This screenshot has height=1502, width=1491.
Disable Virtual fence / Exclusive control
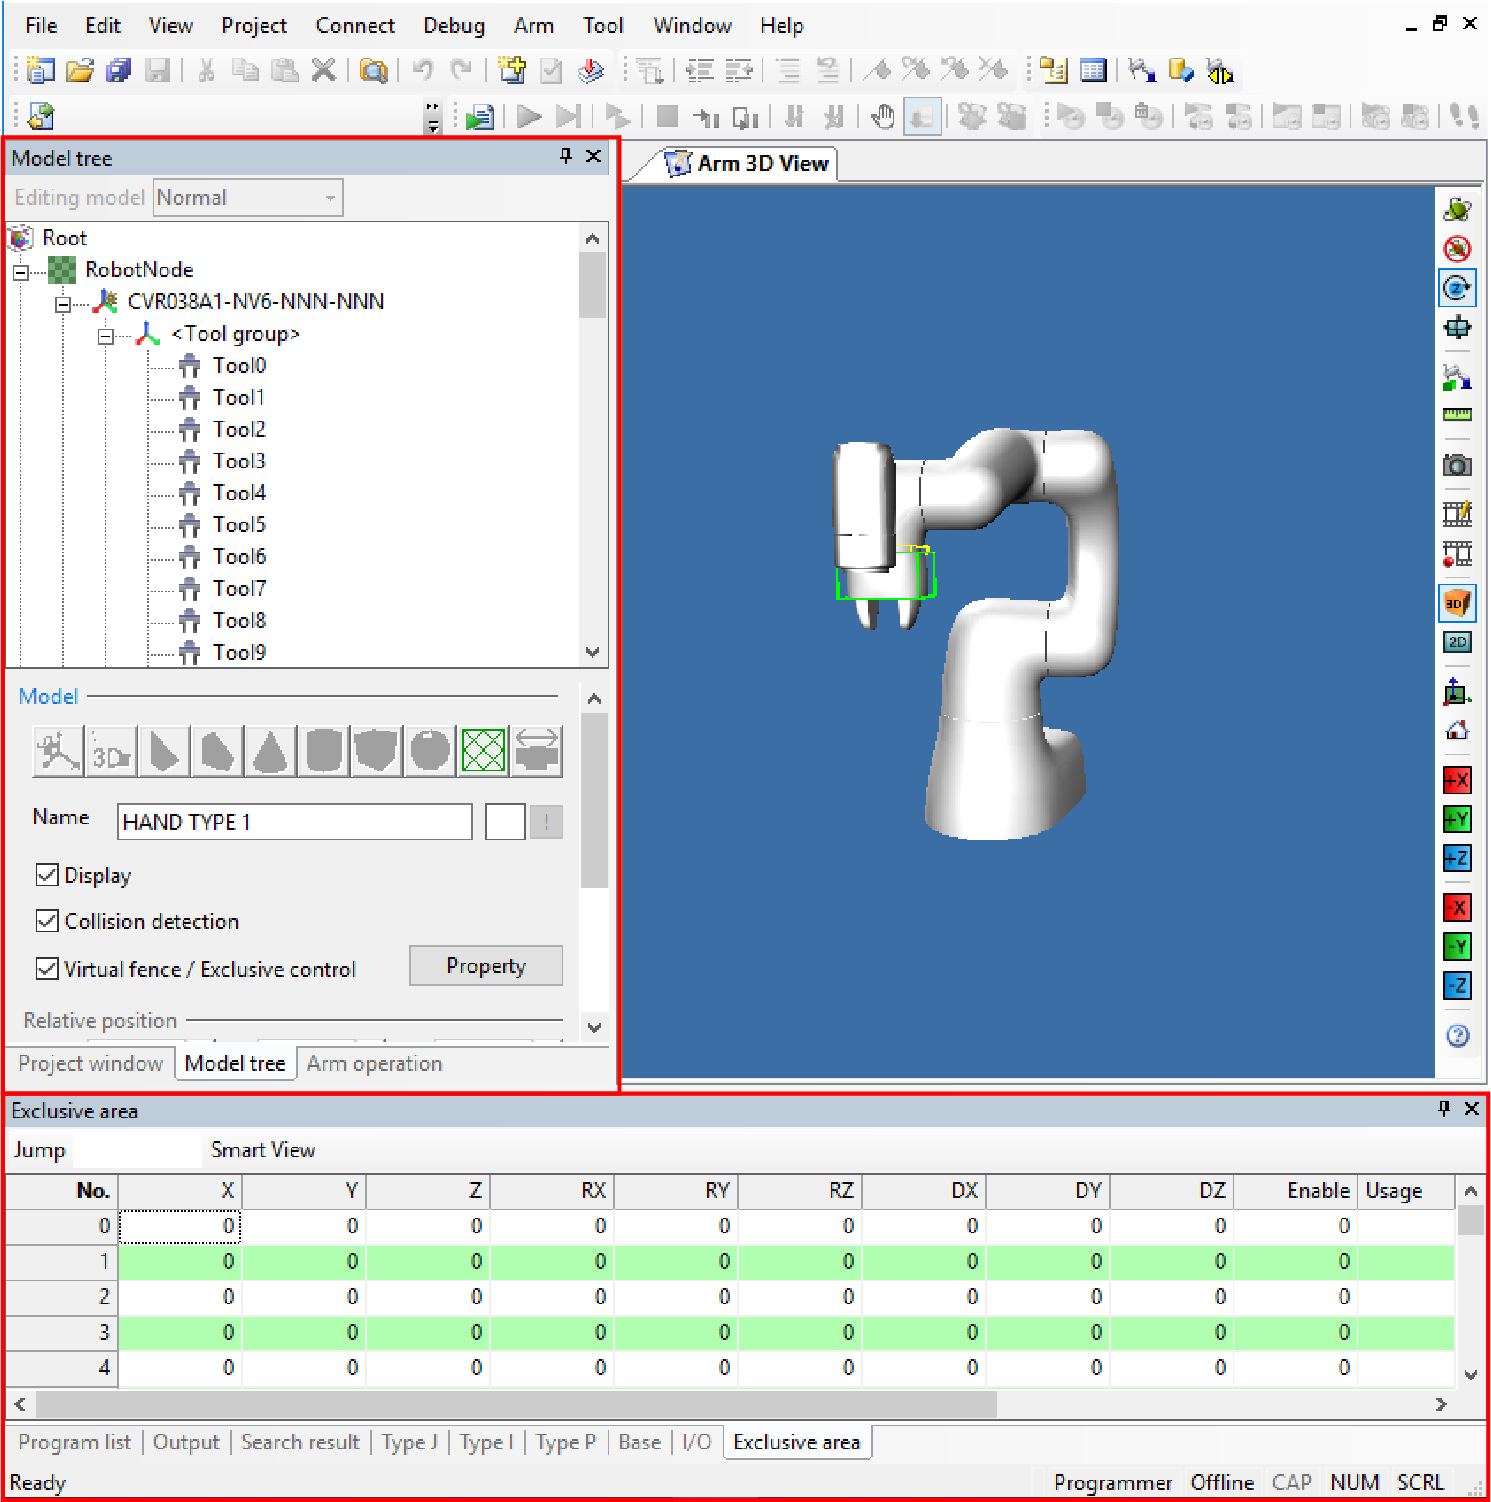coord(47,969)
